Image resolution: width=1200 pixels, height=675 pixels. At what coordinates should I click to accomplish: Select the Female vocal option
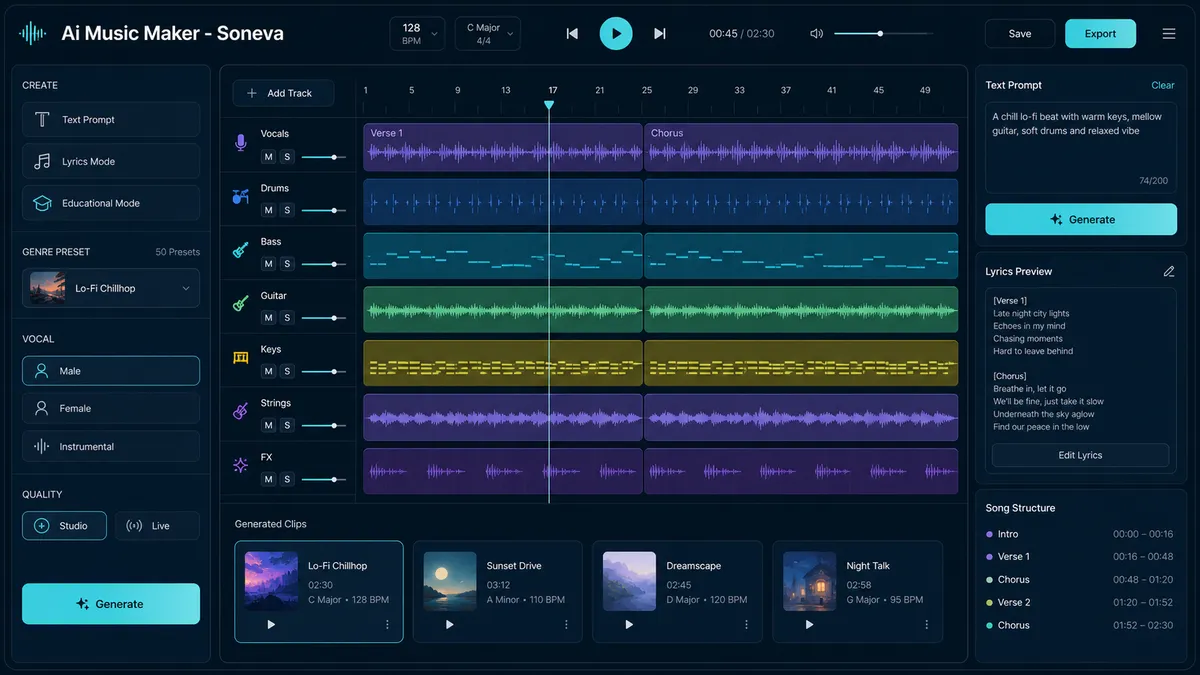(x=111, y=408)
